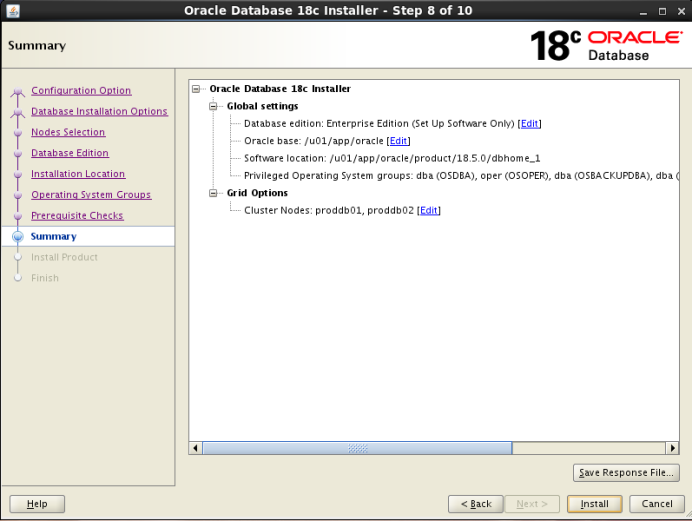Cancel the installer
The image size is (692, 521).
coord(657,504)
